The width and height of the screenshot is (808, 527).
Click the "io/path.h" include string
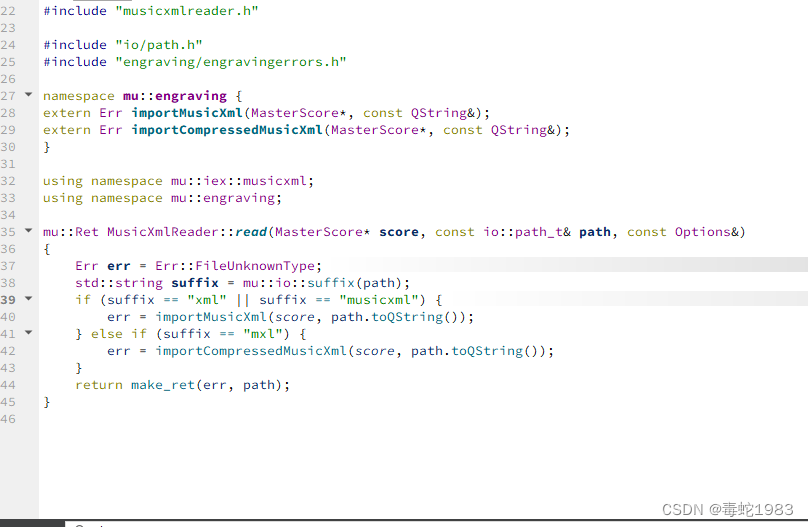(x=159, y=45)
